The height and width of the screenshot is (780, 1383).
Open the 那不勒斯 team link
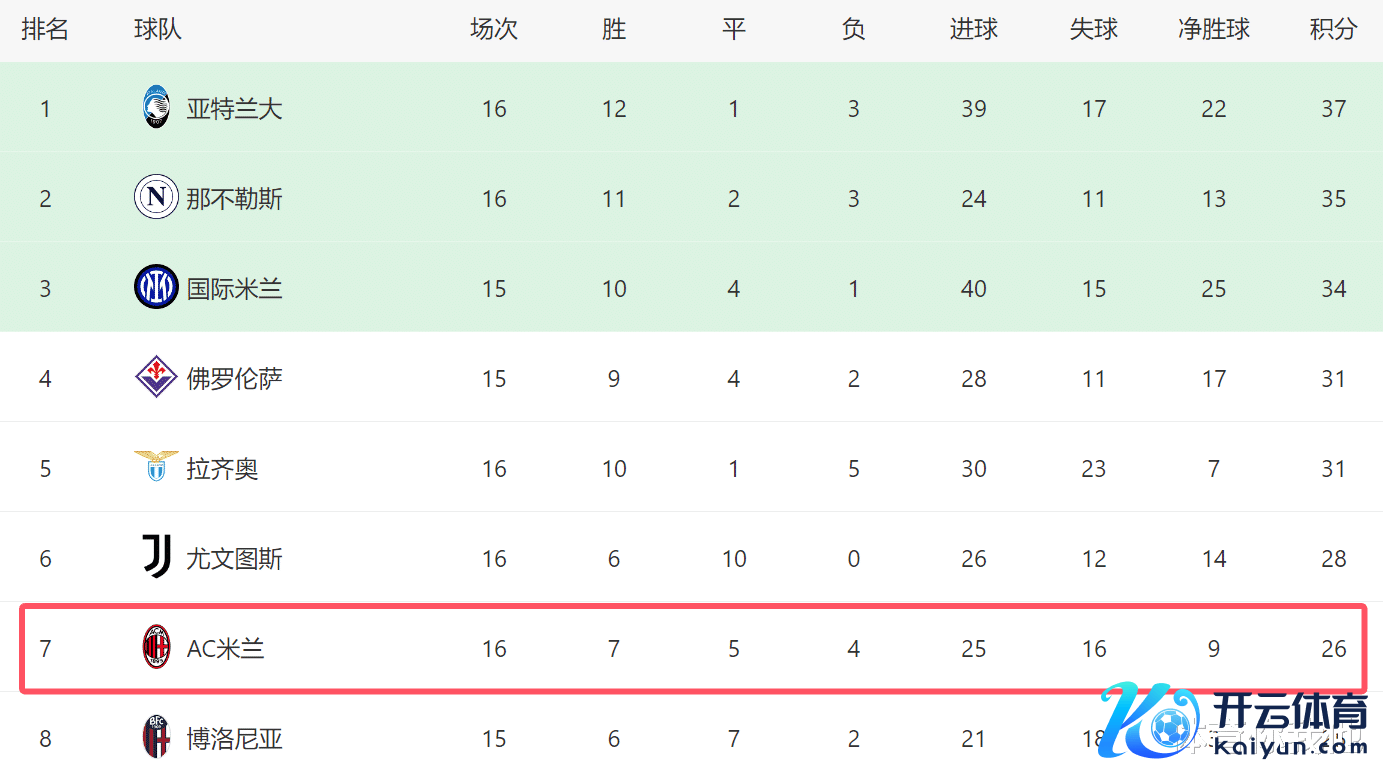click(x=234, y=199)
